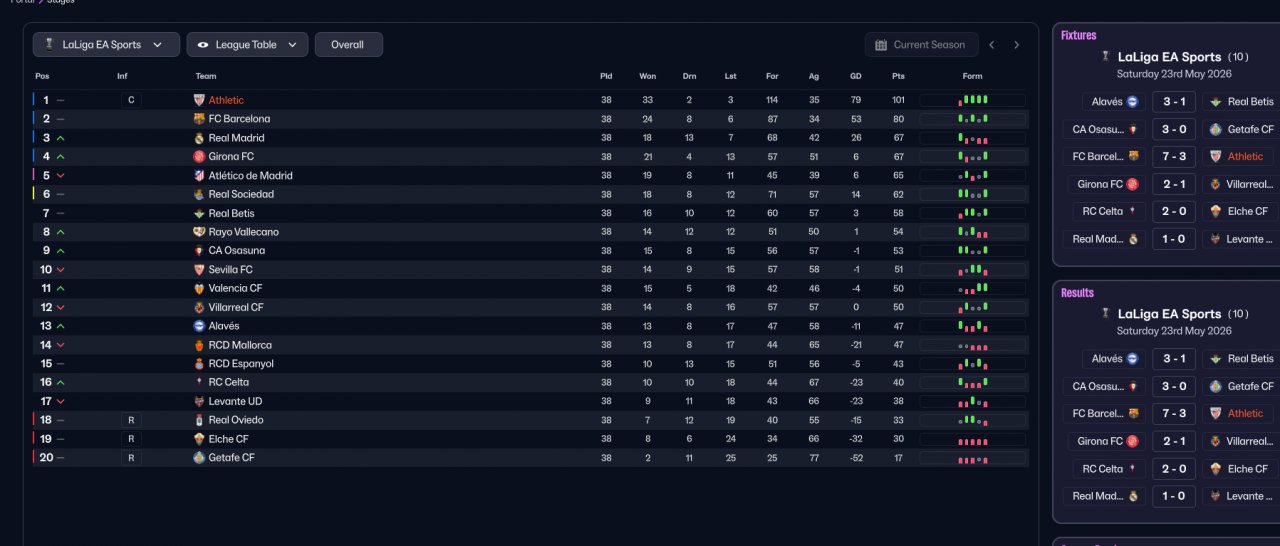This screenshot has height=546, width=1280.
Task: Click the Real Madrid badge in table row 3
Action: tap(199, 138)
